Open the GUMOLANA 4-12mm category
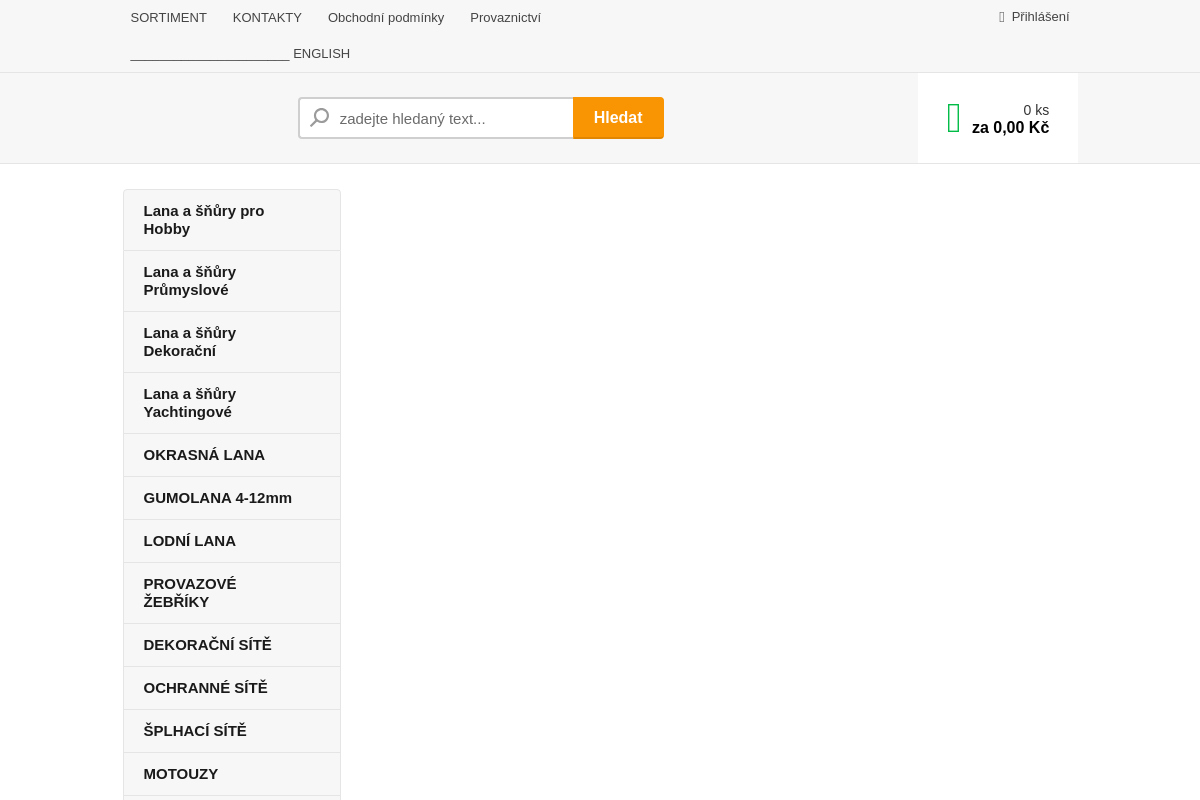The image size is (1200, 800). click(218, 498)
